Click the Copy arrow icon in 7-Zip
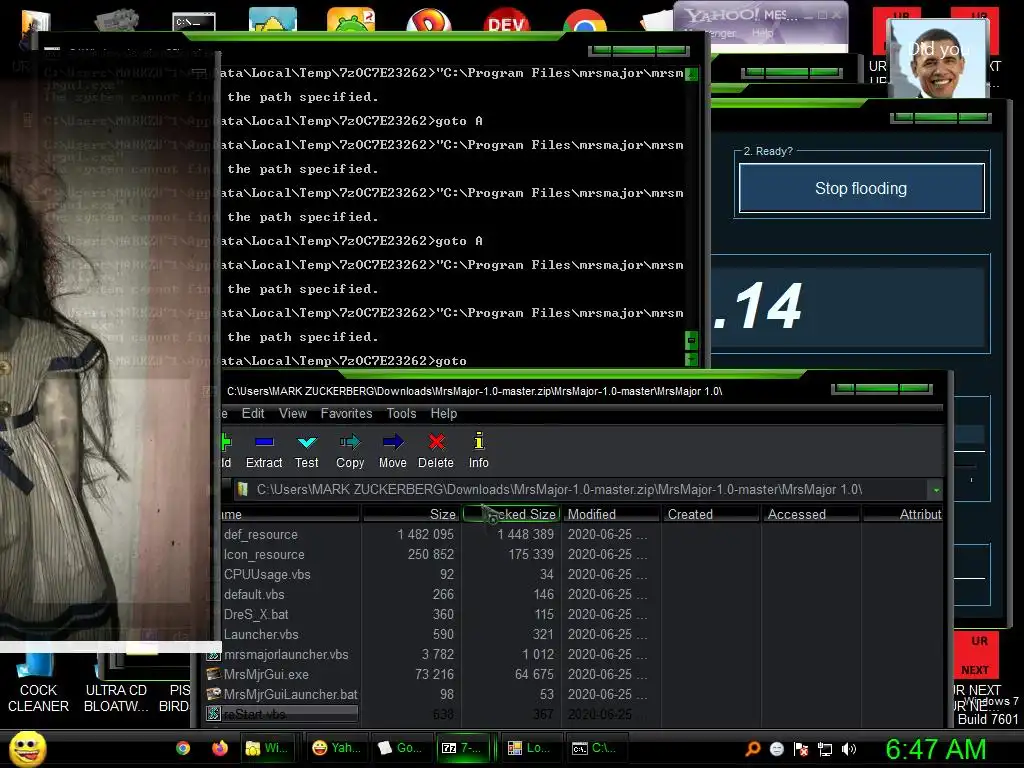 click(350, 443)
